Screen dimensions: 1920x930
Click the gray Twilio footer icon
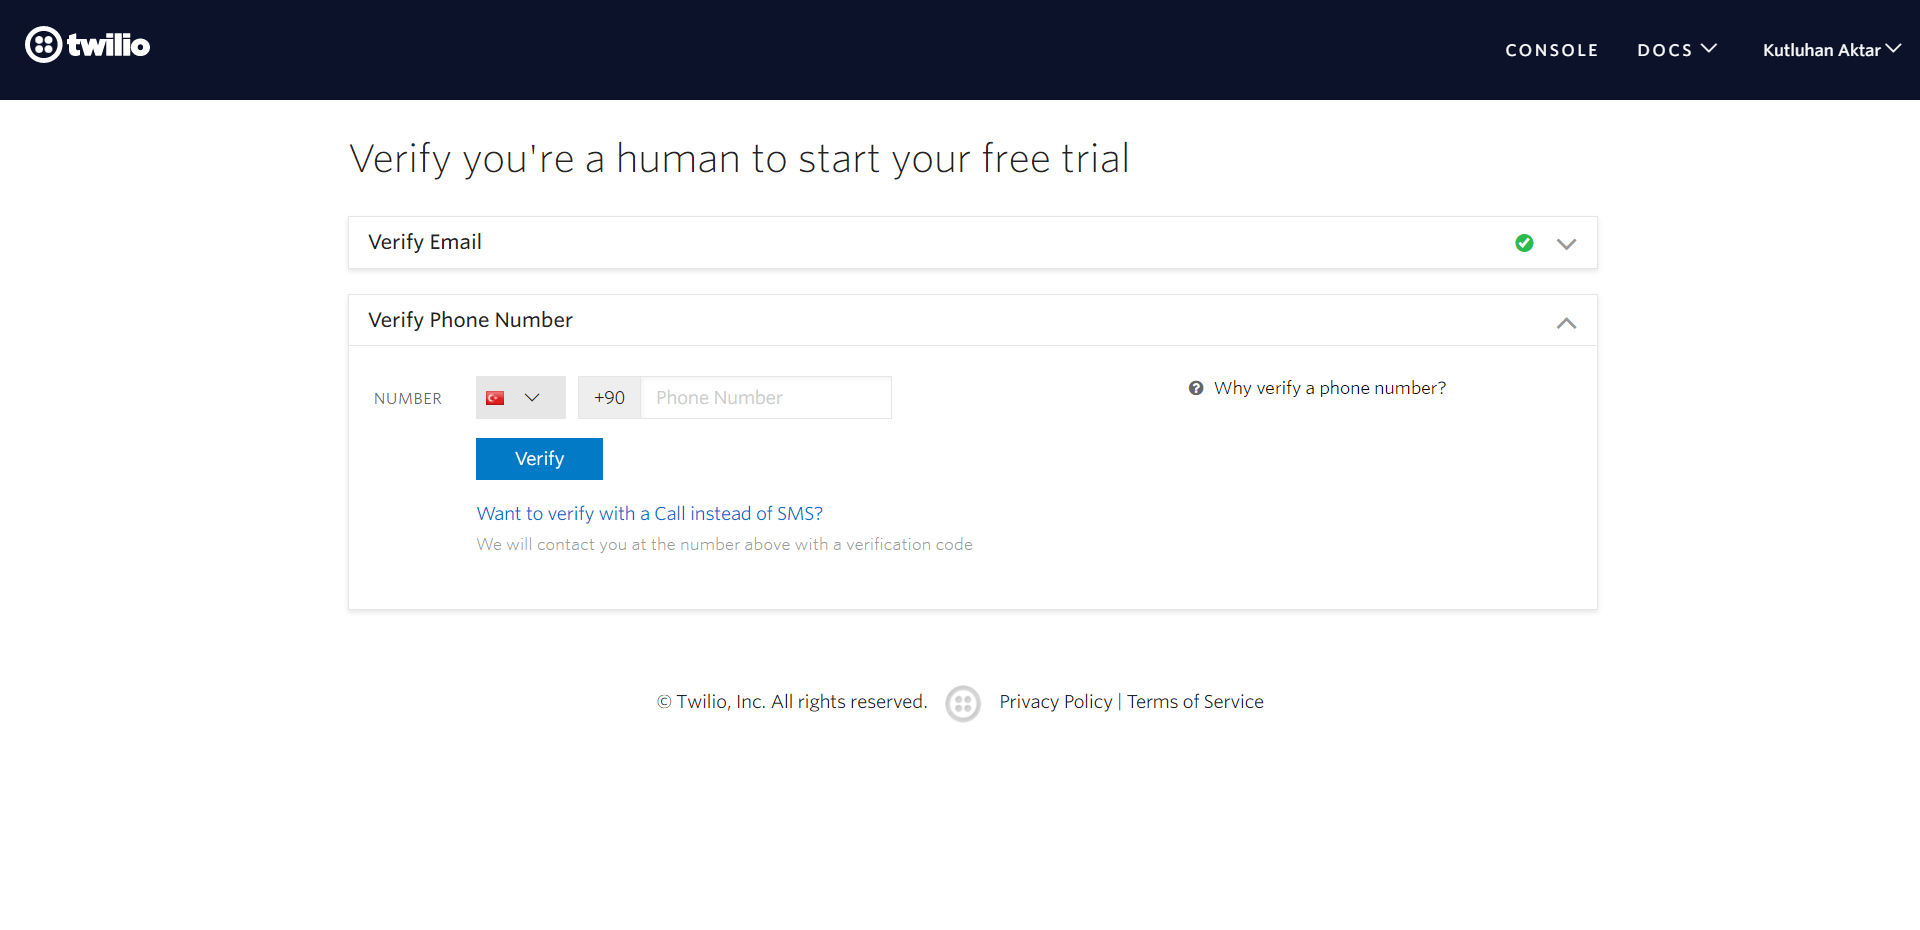point(962,704)
